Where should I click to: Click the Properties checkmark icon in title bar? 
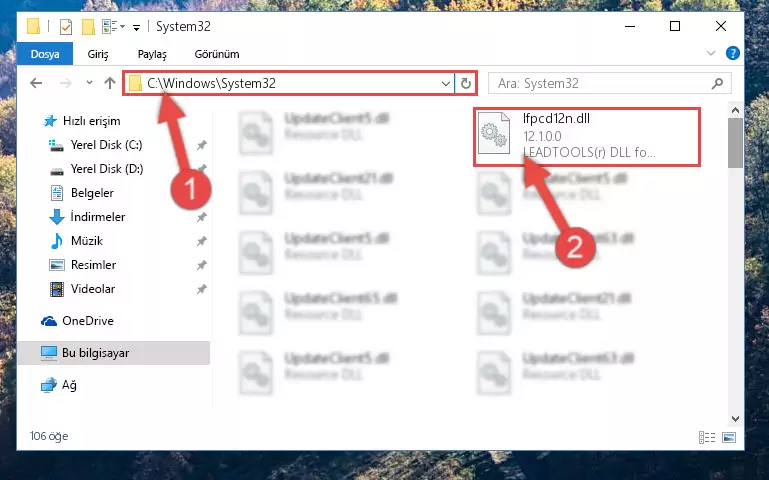66,27
